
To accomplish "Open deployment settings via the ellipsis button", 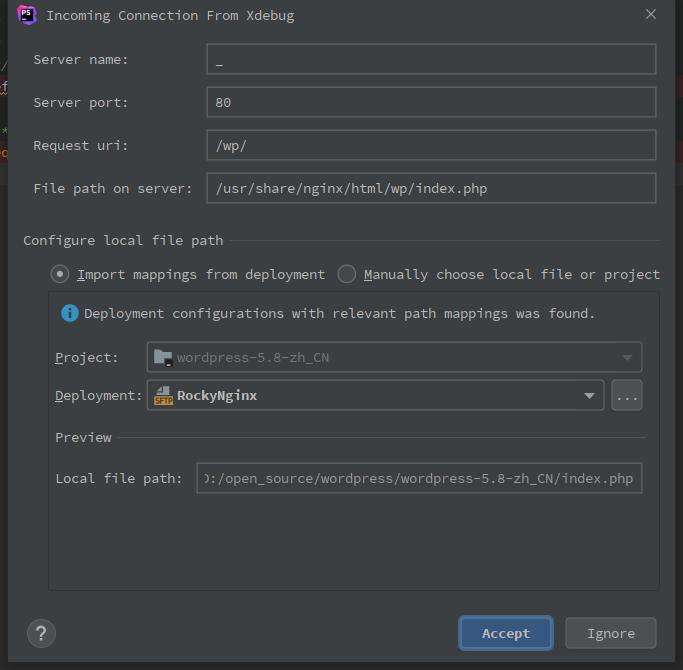I will [x=627, y=396].
